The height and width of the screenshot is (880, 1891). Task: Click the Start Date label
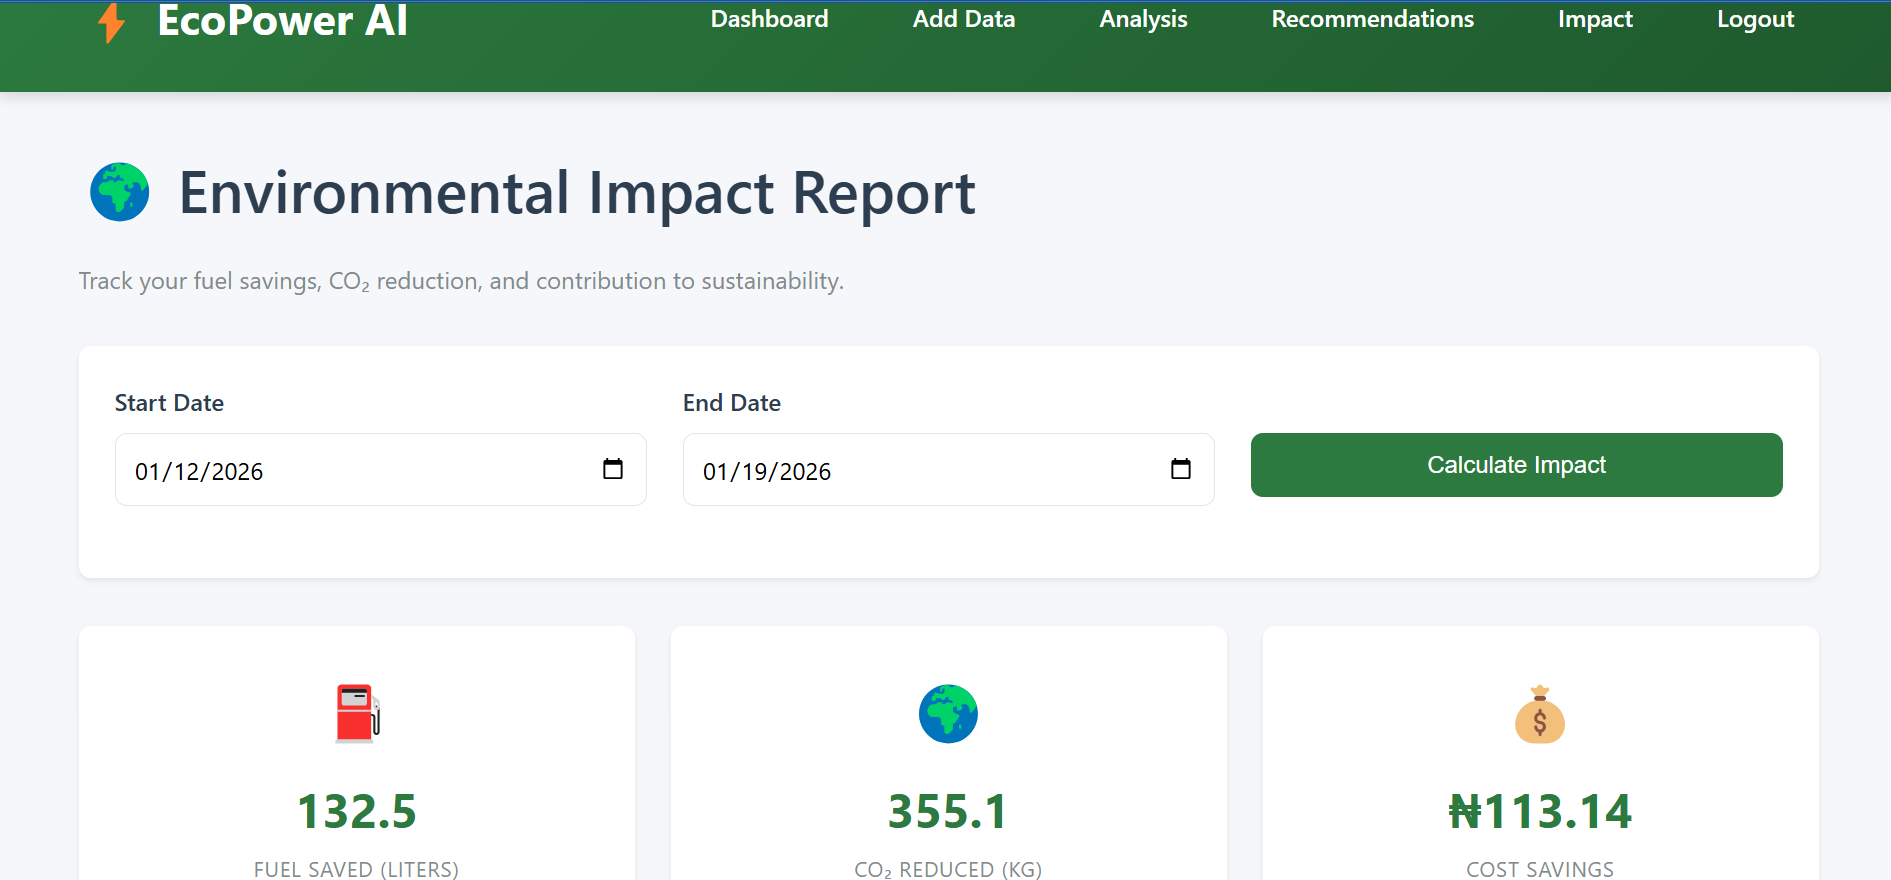pos(169,403)
